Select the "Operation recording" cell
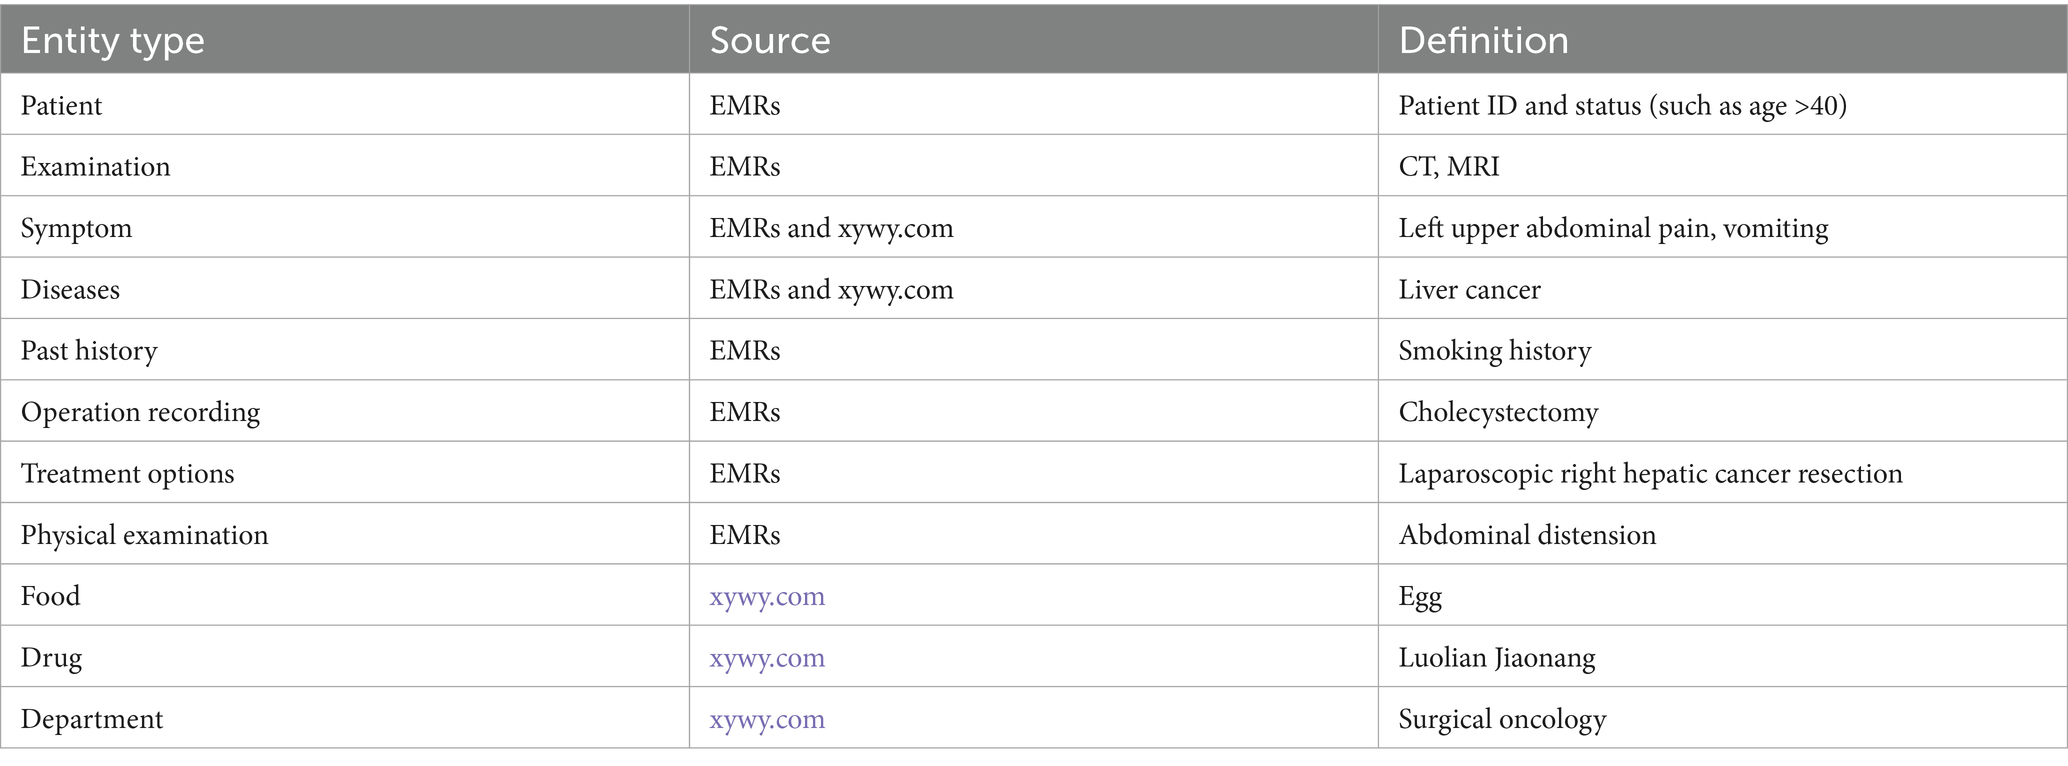This screenshot has height=766, width=2068. [140, 413]
